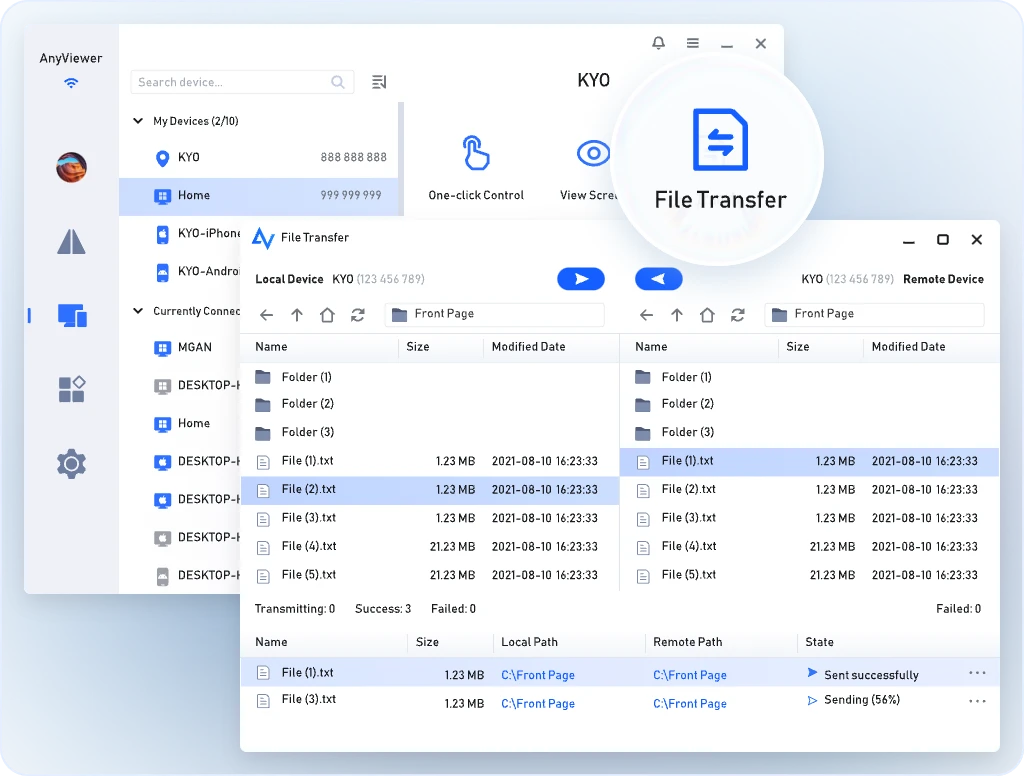Open more options for File (3).txt transfer

[977, 702]
